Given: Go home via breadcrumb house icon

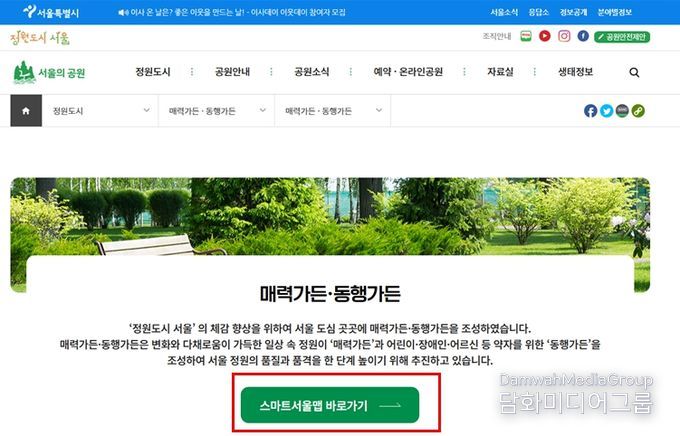Looking at the screenshot, I should point(26,111).
